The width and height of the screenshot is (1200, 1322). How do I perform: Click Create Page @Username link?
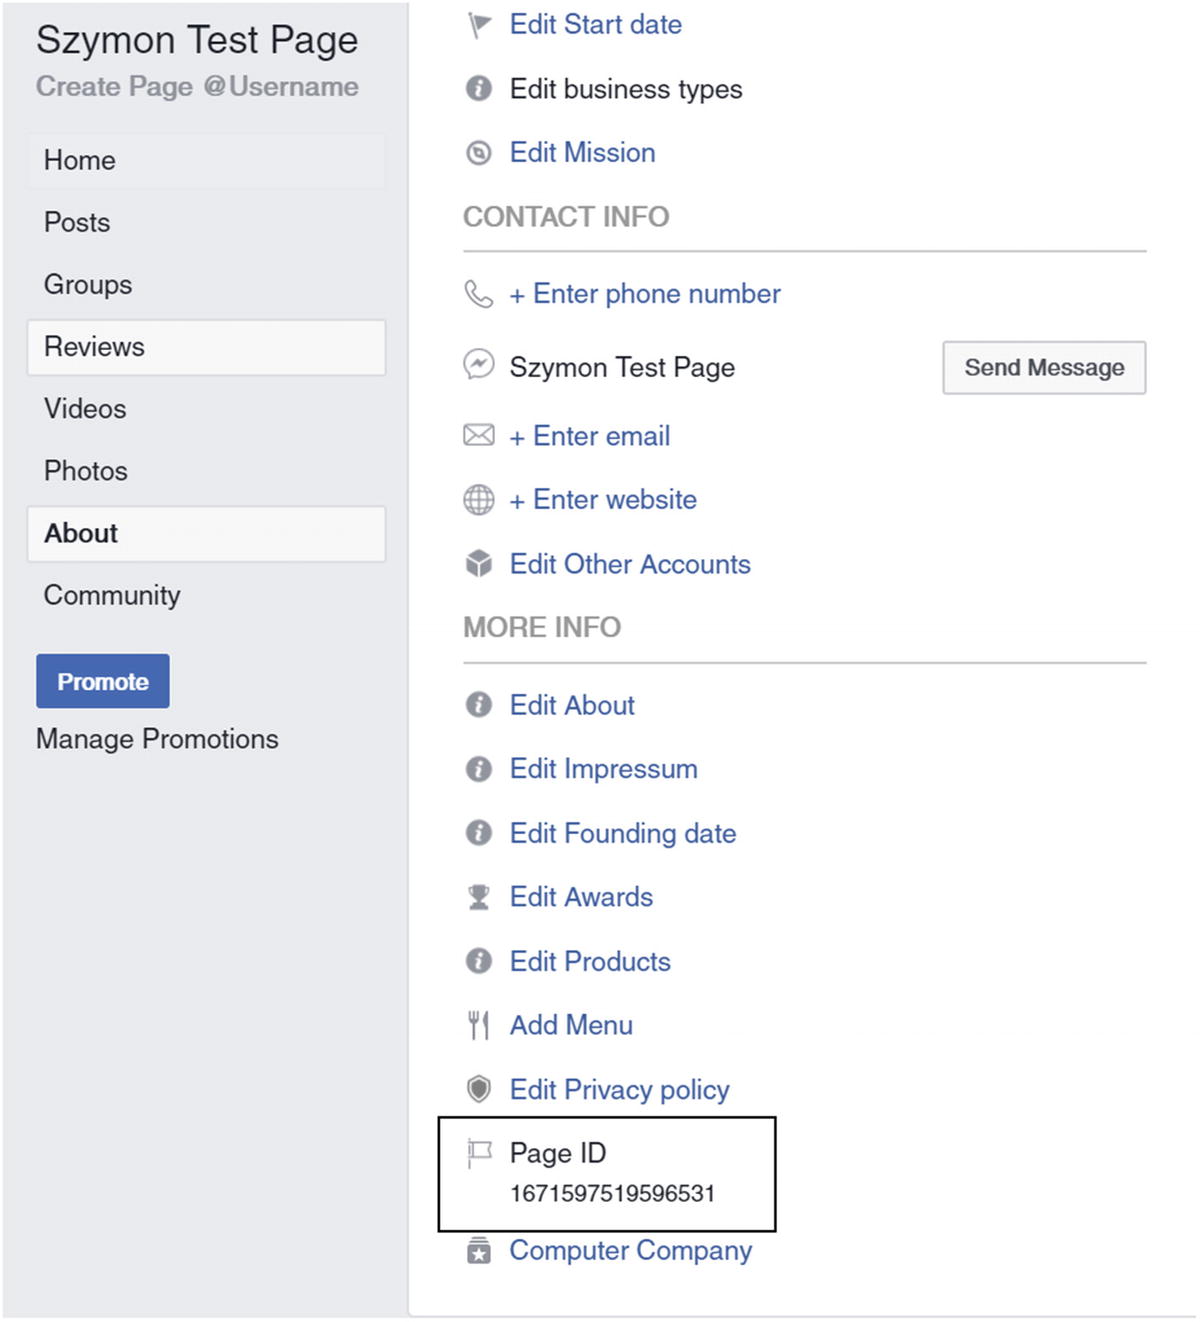tap(197, 87)
